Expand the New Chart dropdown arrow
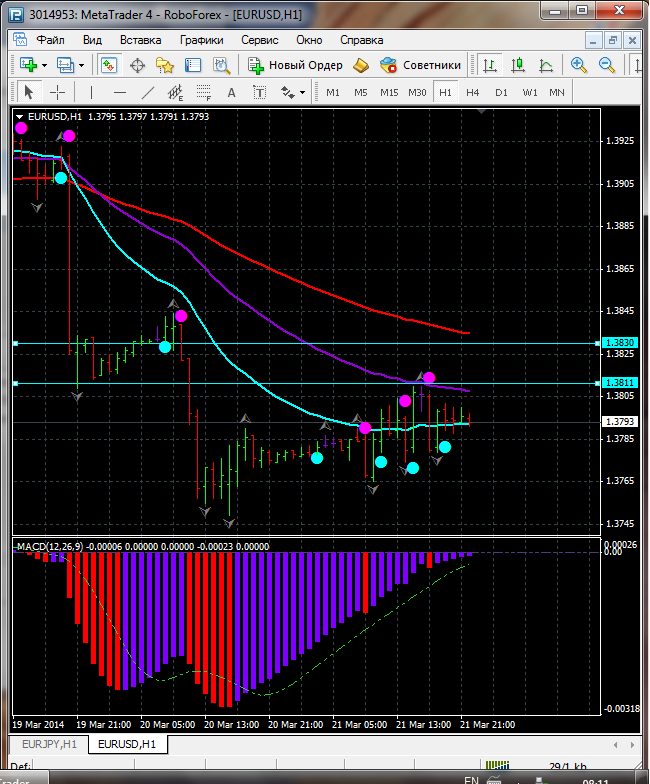The height and width of the screenshot is (784, 650). (x=44, y=66)
